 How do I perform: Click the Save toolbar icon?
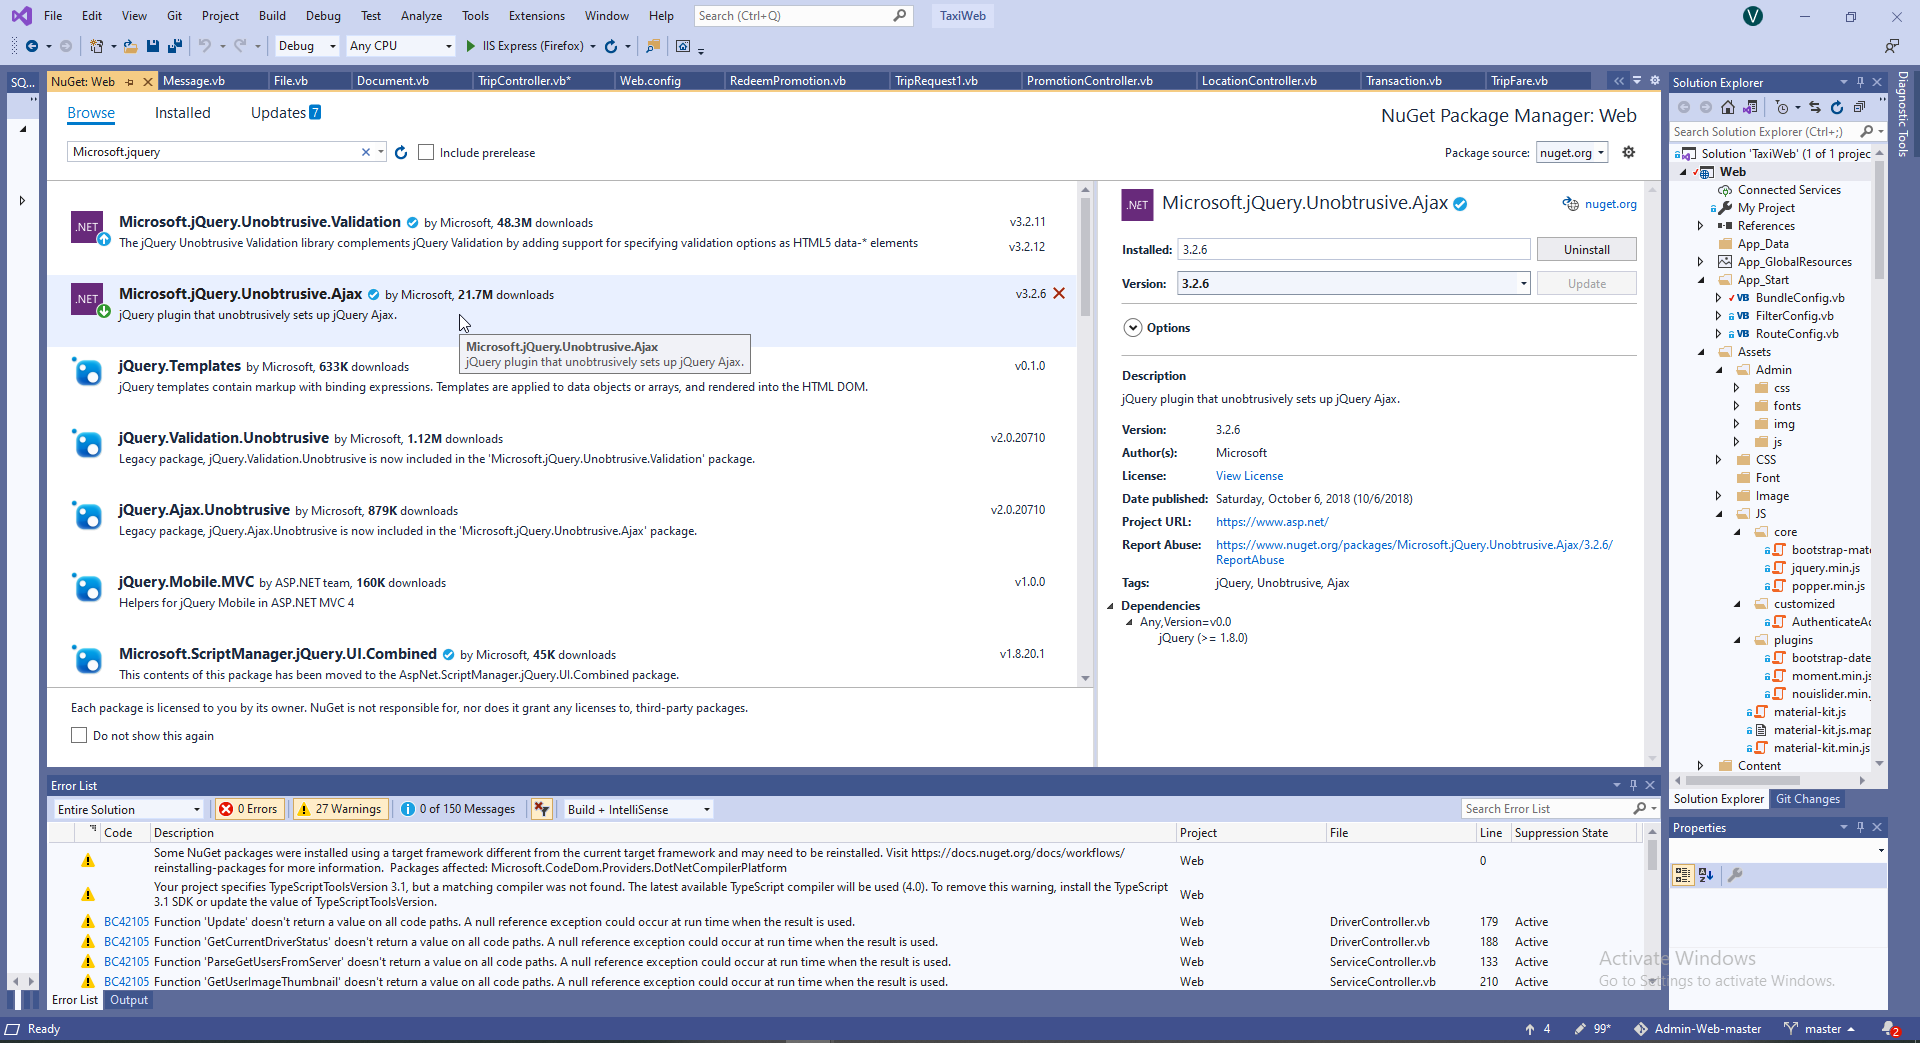(153, 46)
